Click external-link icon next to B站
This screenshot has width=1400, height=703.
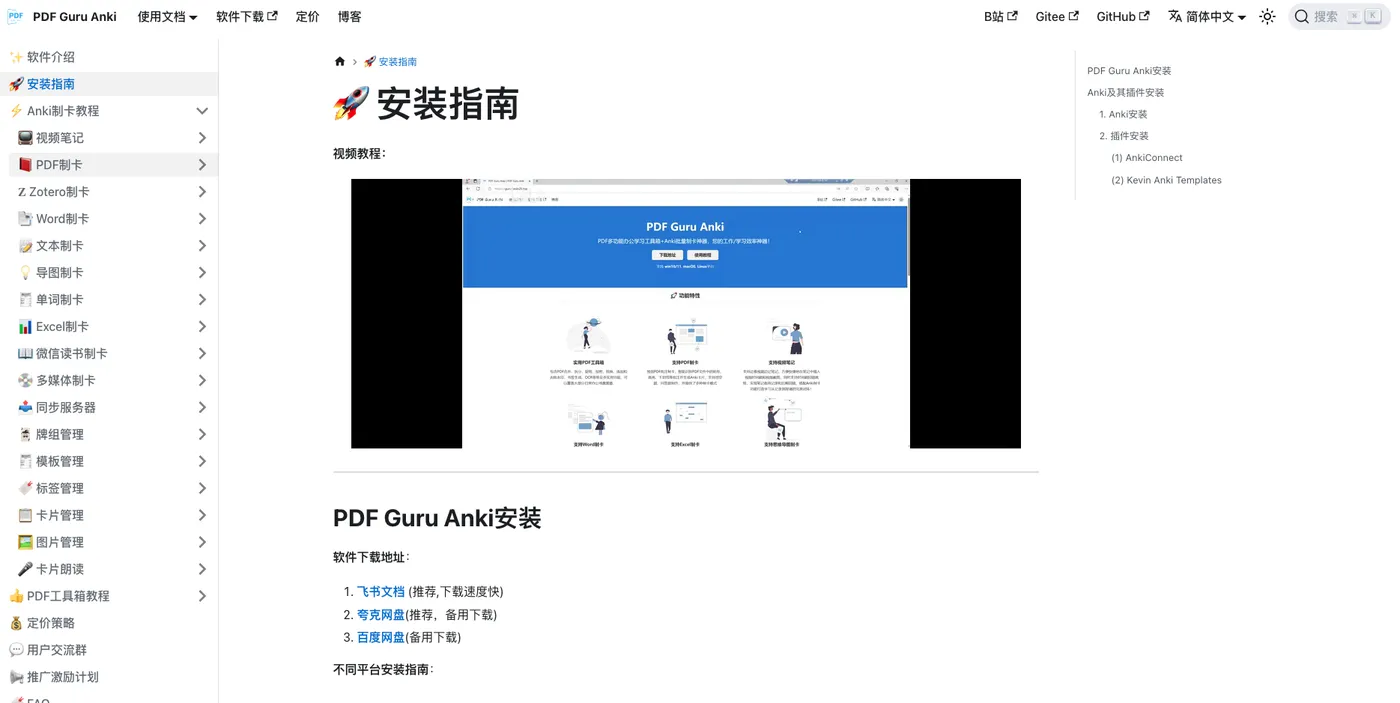pos(1012,16)
